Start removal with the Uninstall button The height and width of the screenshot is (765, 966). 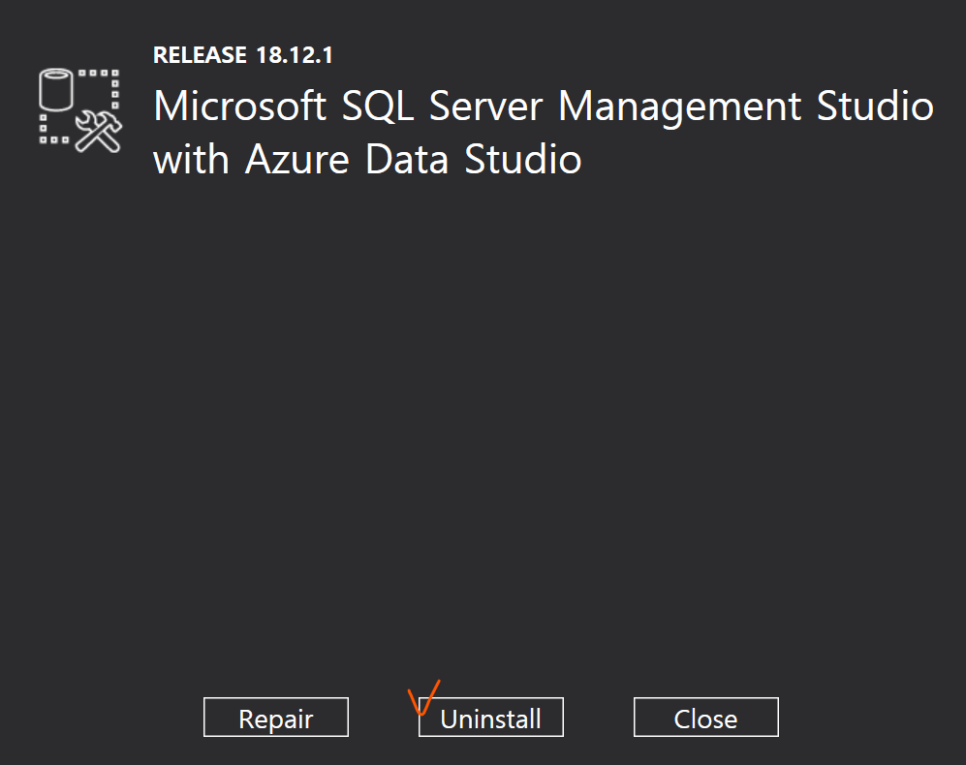(491, 717)
